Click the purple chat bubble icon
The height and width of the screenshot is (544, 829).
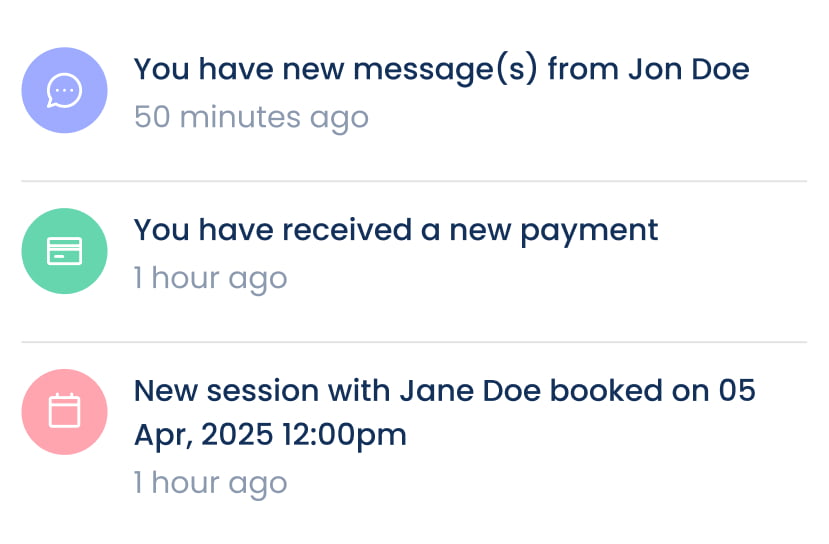click(65, 91)
